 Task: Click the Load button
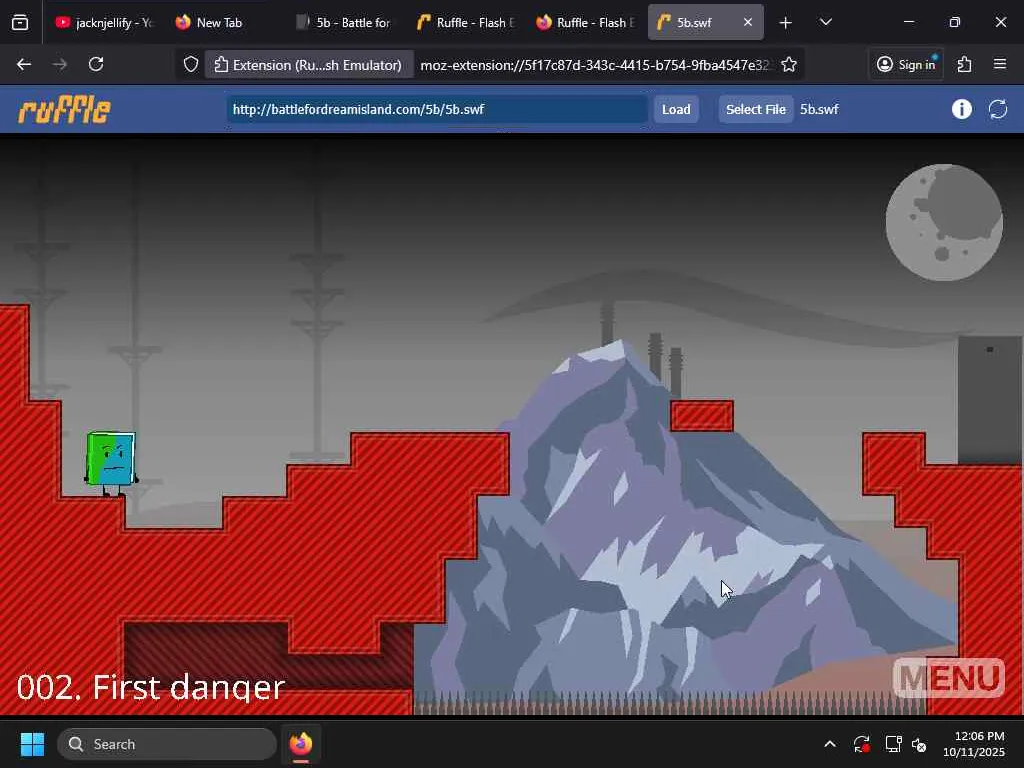tap(676, 109)
